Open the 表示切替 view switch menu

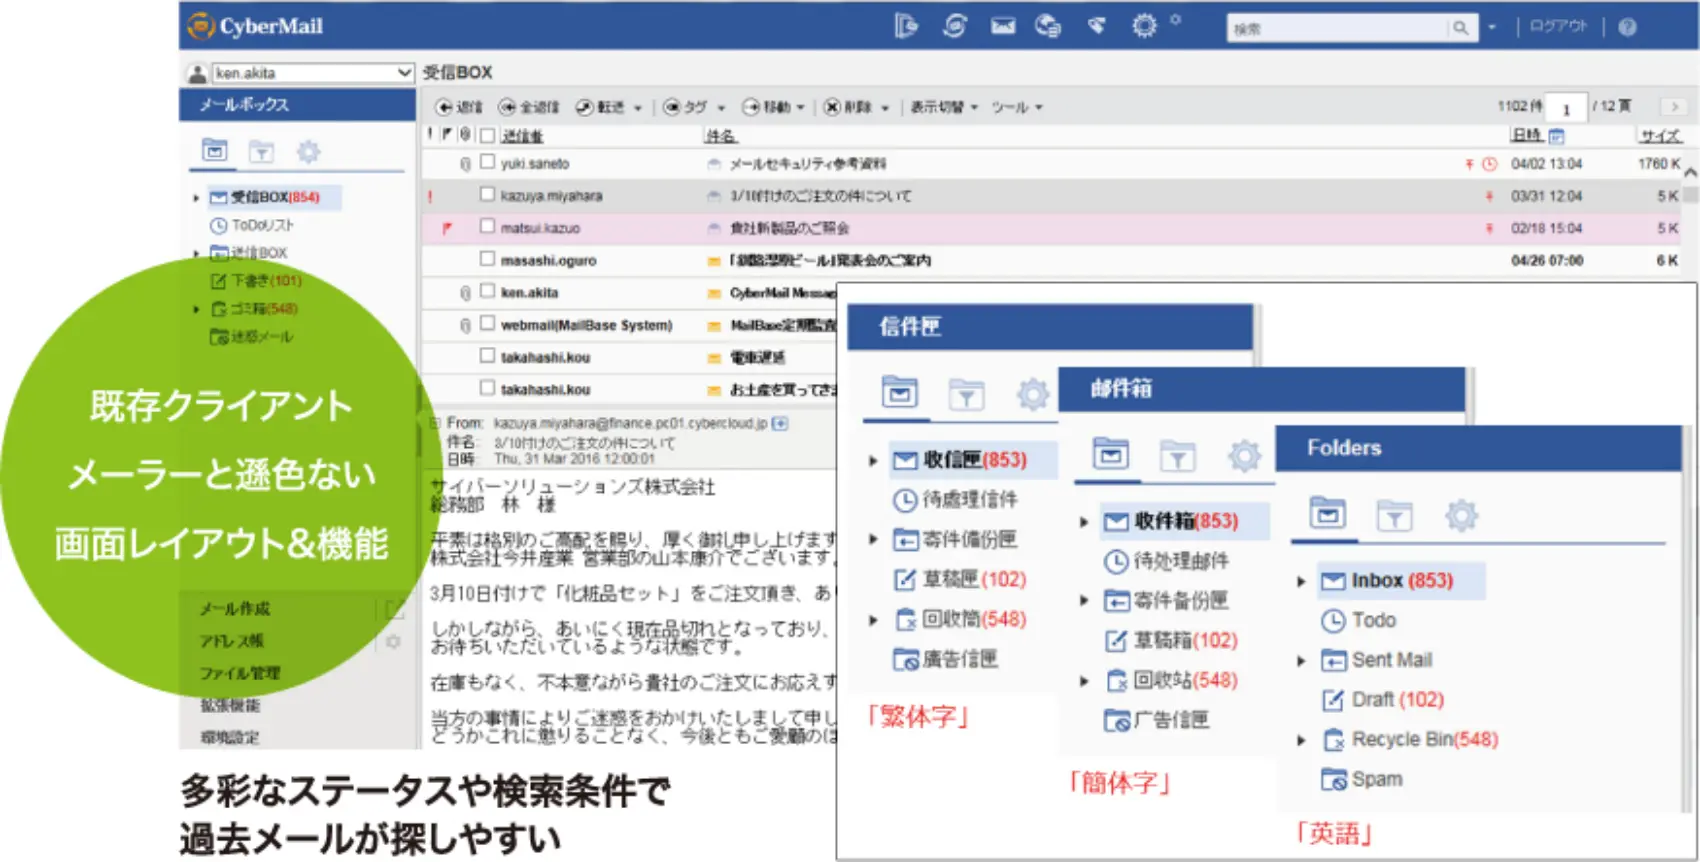coord(943,107)
